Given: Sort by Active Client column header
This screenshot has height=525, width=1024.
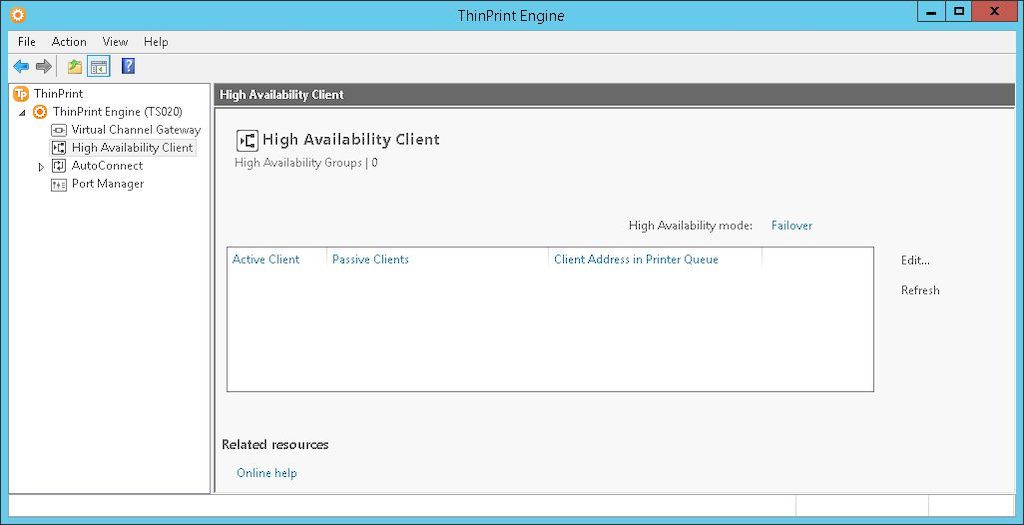Looking at the screenshot, I should [266, 259].
